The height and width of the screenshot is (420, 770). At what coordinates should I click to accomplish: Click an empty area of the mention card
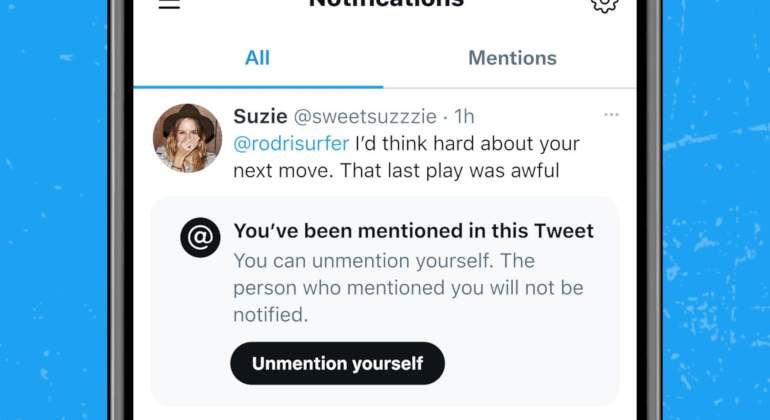click(530, 364)
